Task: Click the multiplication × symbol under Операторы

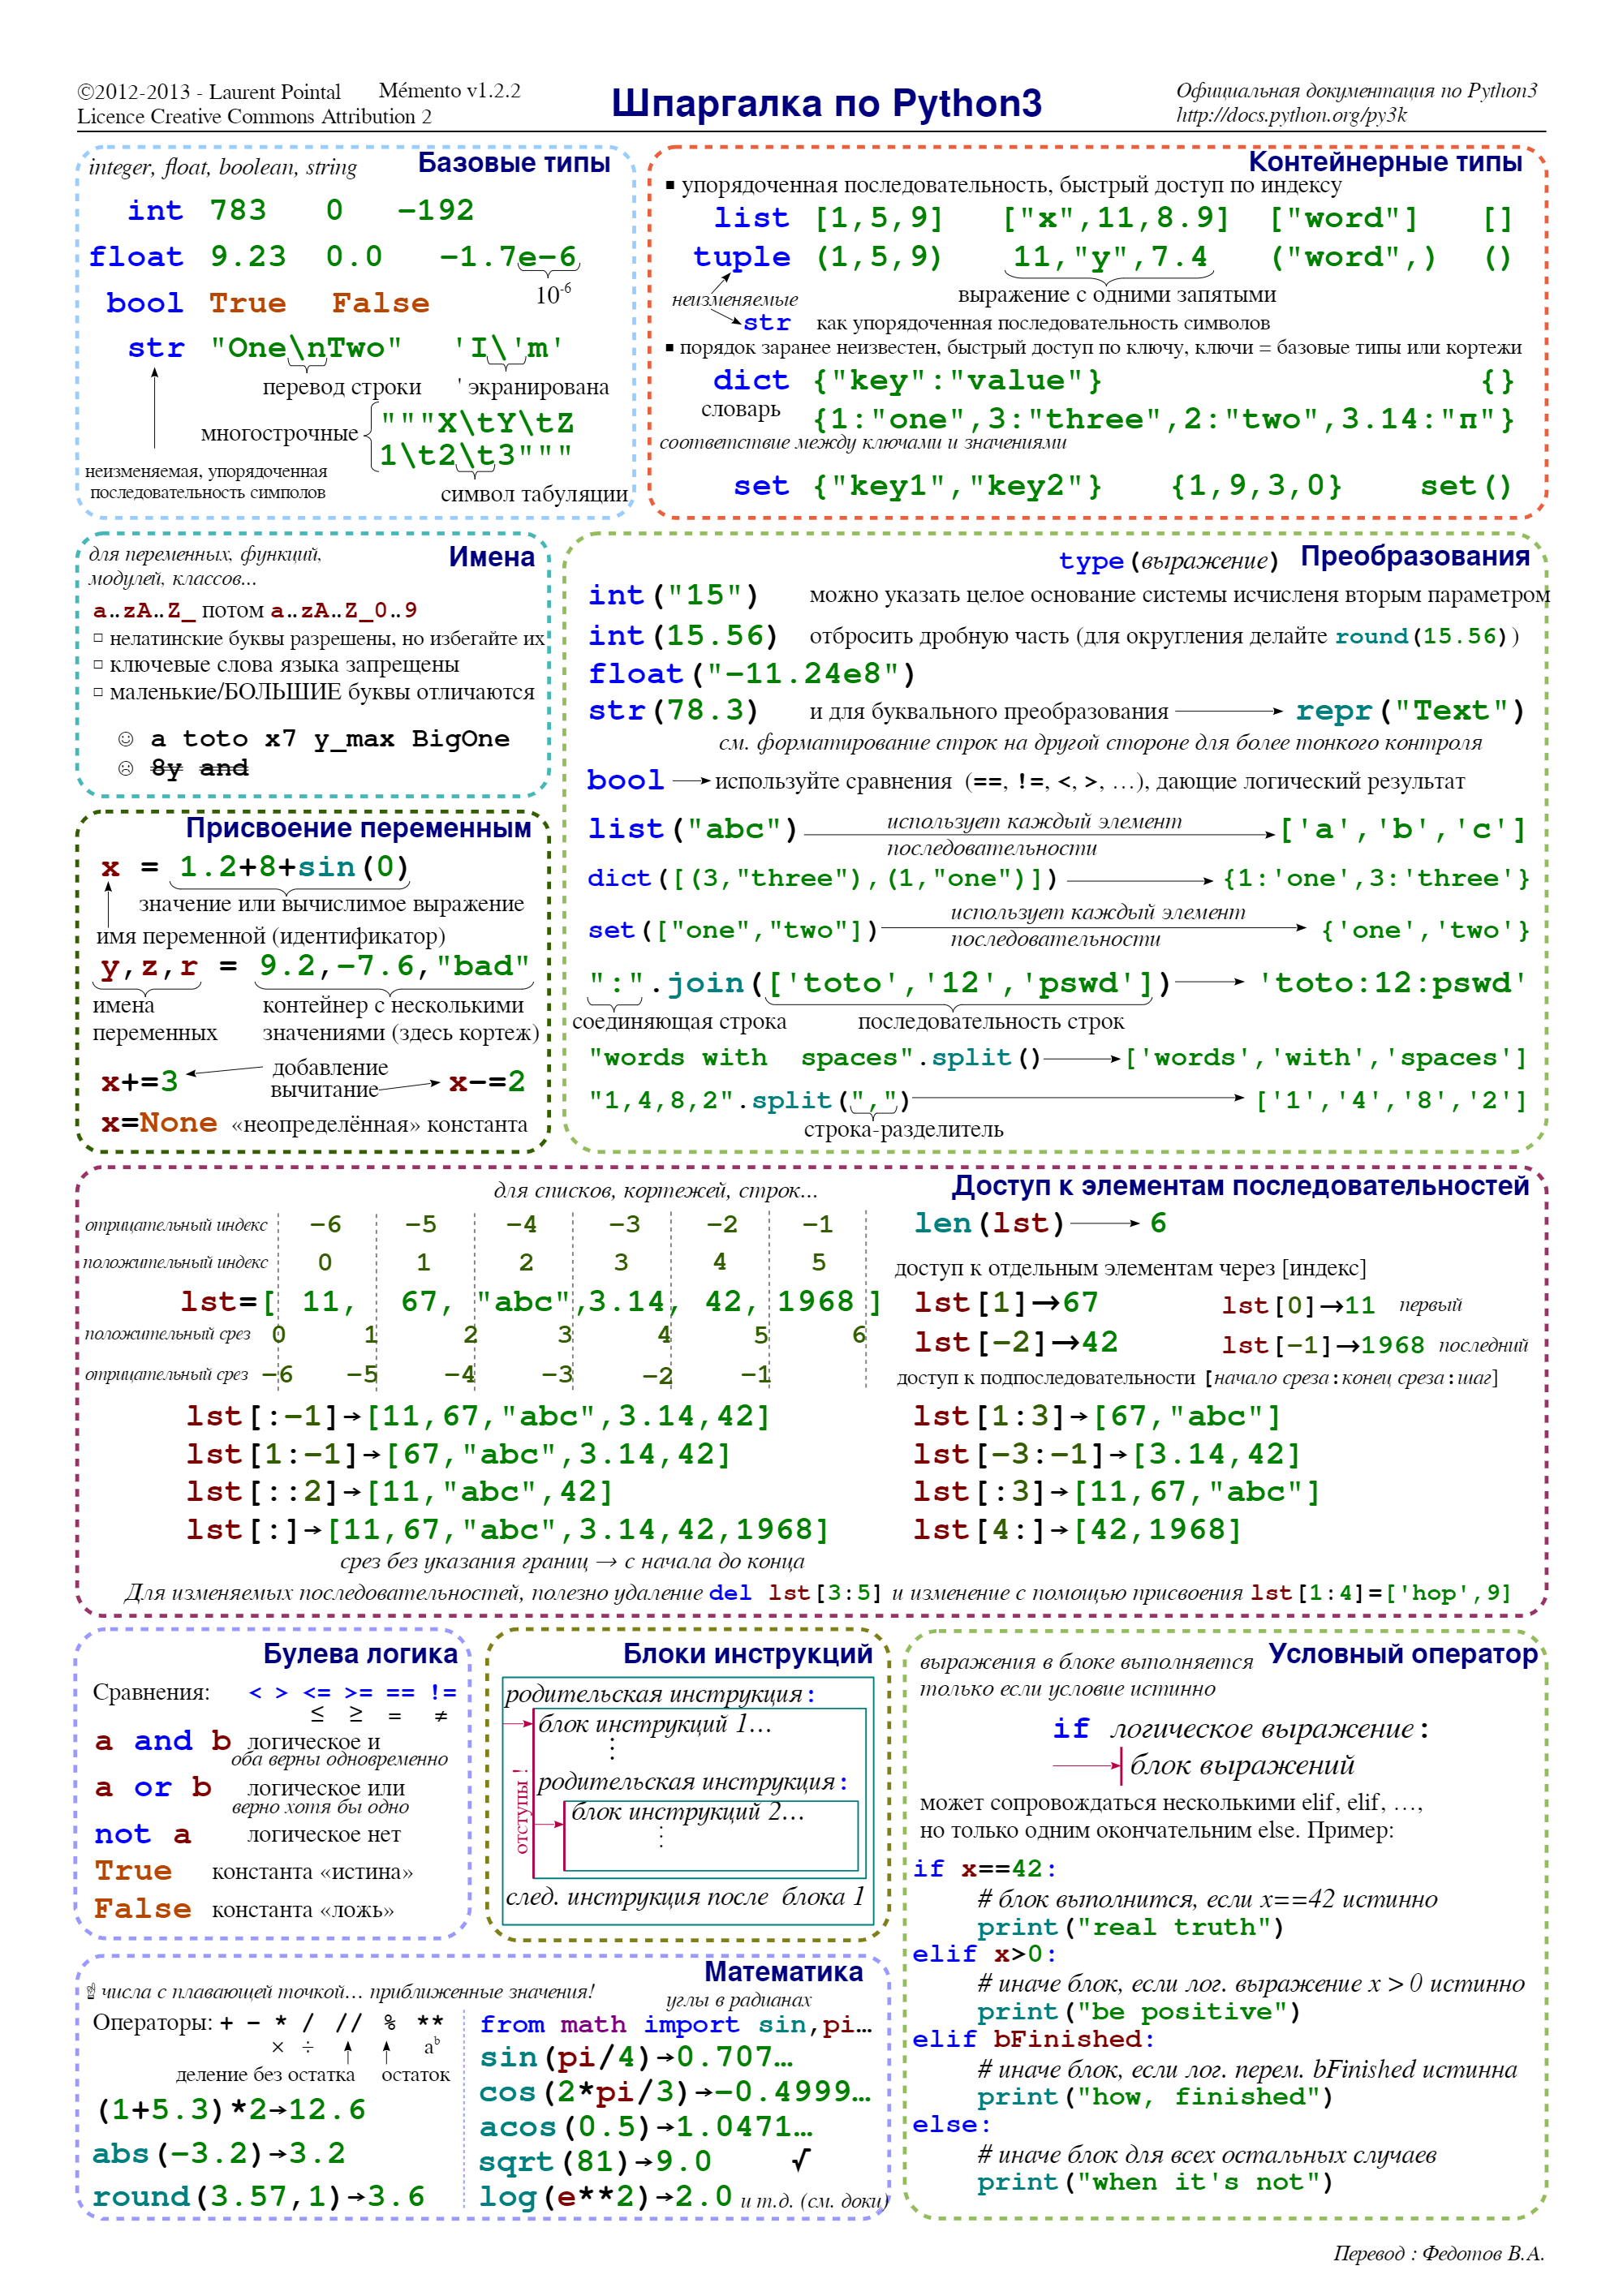Action: click(278, 2047)
